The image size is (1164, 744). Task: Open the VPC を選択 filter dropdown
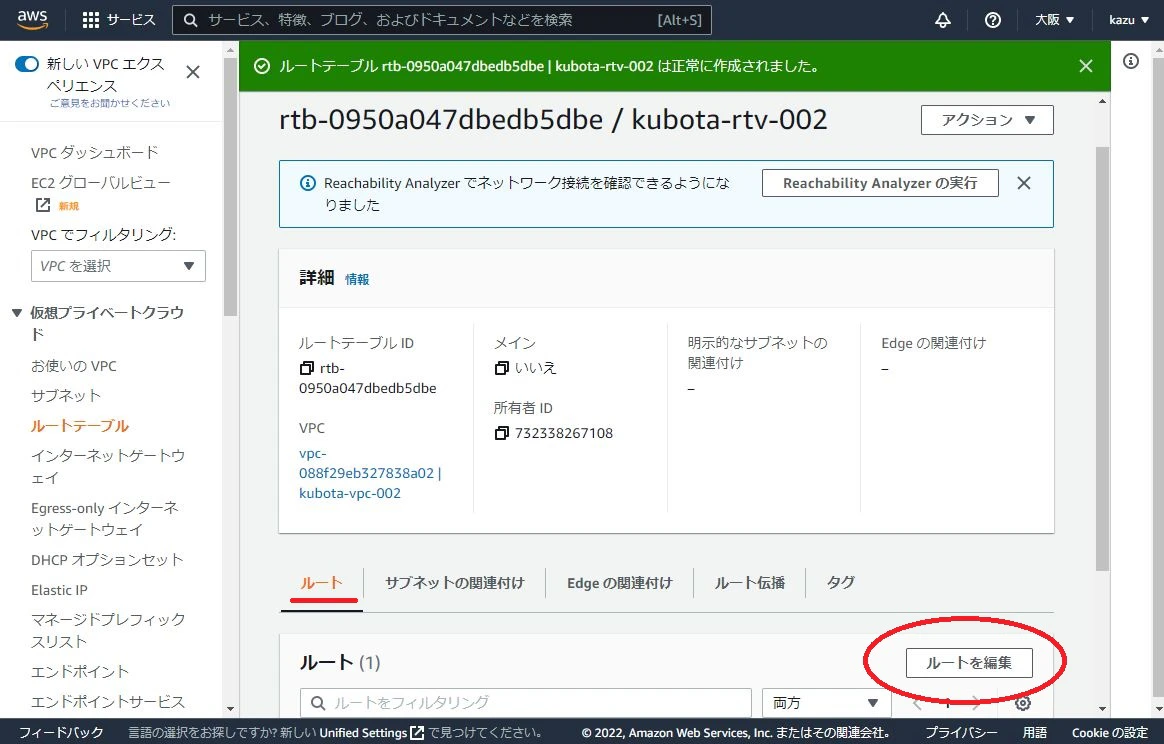click(118, 266)
